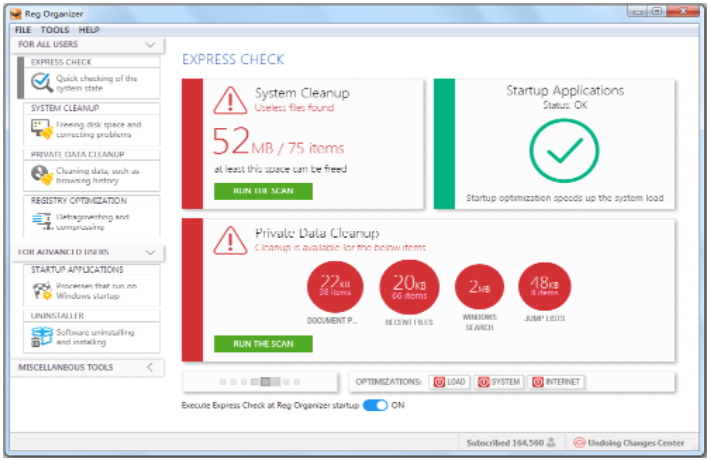Click the Private Data Cleanup warning triangle
This screenshot has height=461, width=711.
coord(230,240)
